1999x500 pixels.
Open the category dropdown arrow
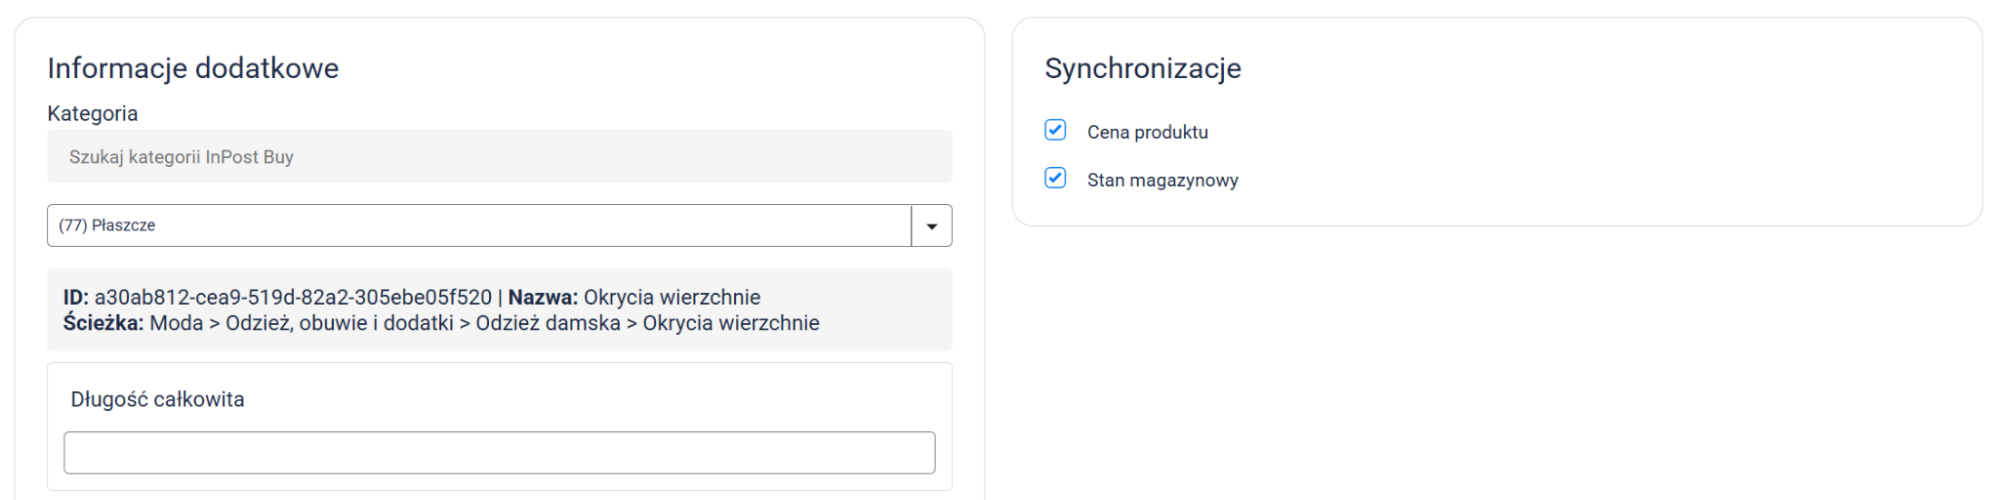tap(931, 226)
